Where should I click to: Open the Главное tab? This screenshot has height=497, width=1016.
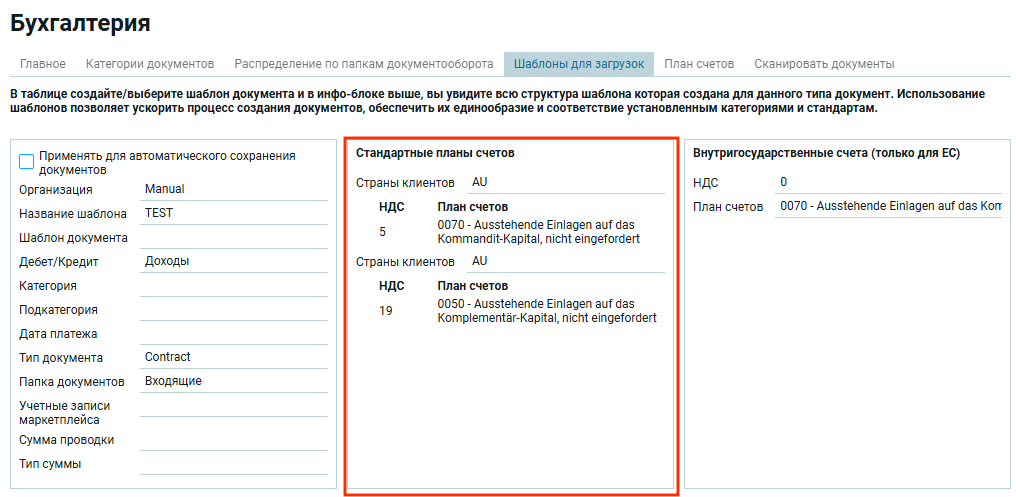click(x=43, y=64)
